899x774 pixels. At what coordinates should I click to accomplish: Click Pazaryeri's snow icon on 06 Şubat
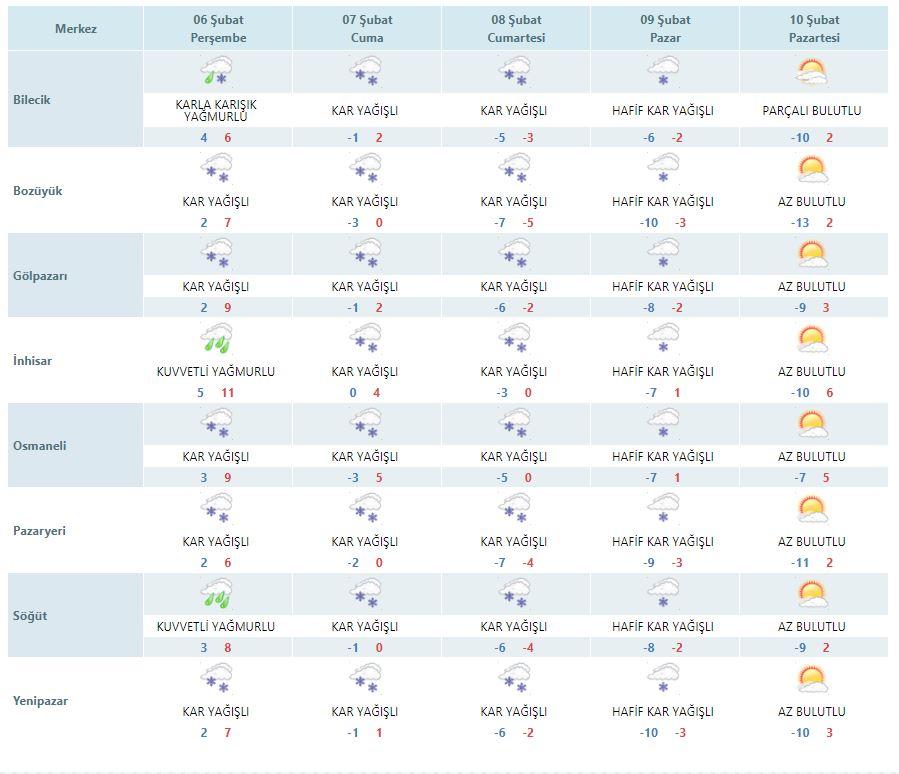217,509
